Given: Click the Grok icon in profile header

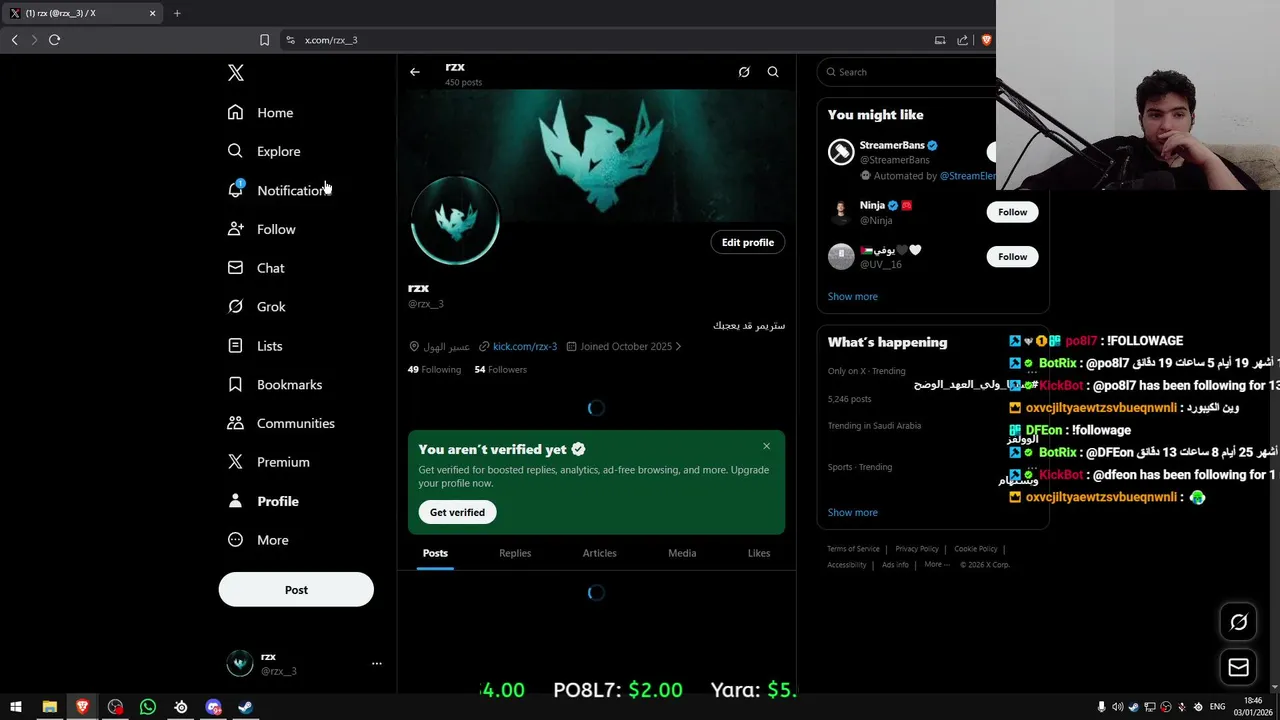Looking at the screenshot, I should (x=744, y=72).
